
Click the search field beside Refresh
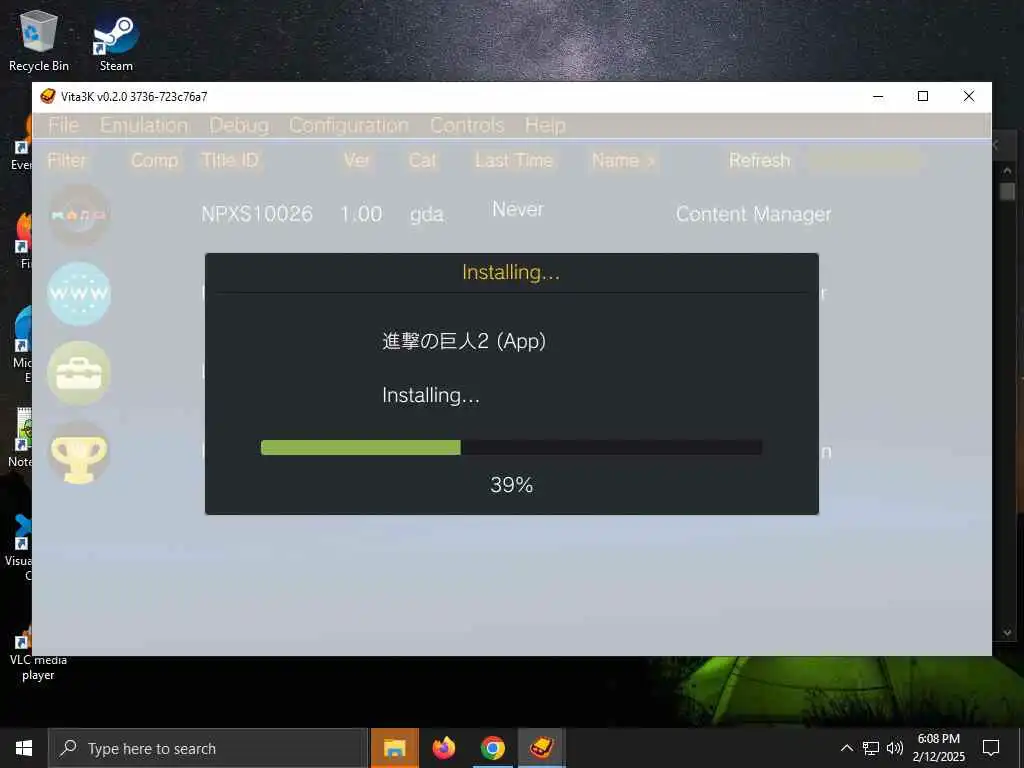(865, 161)
